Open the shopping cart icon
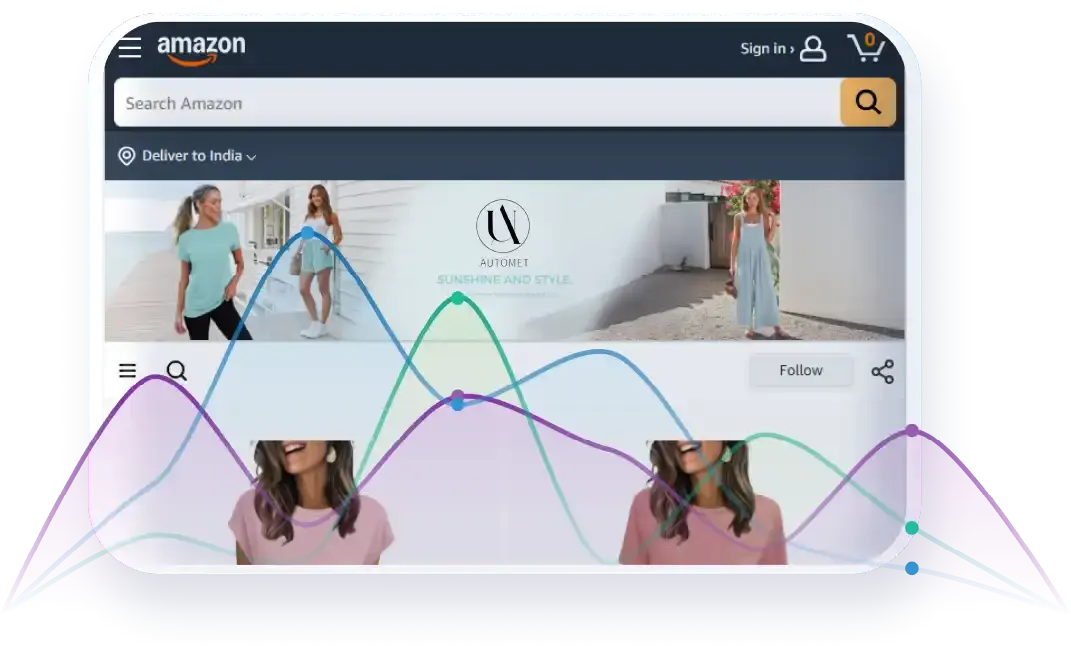This screenshot has height=660, width=1071. pyautogui.click(x=866, y=47)
